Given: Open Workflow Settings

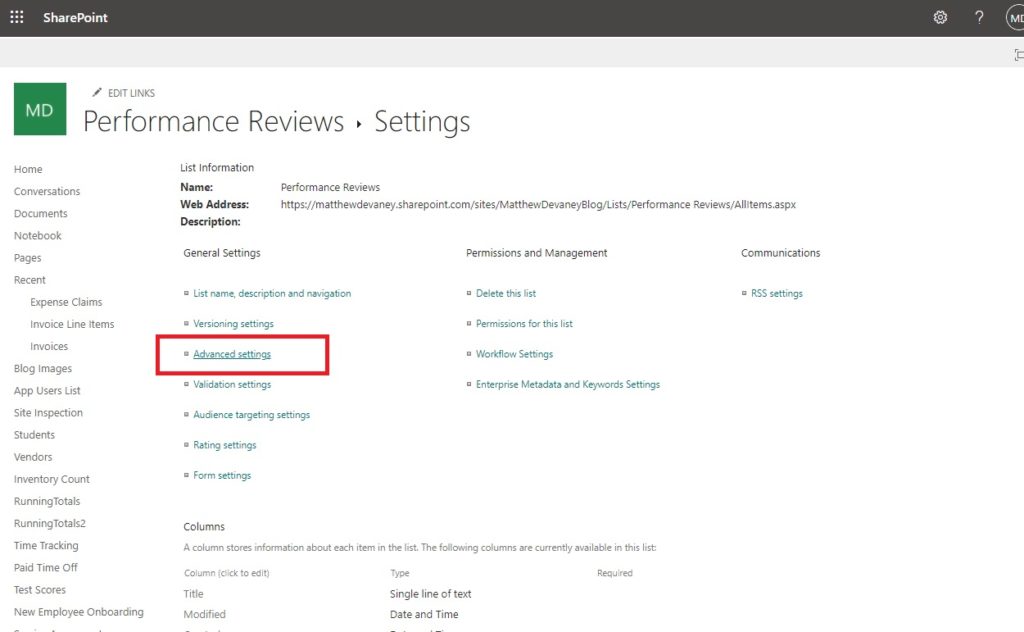Looking at the screenshot, I should pyautogui.click(x=514, y=354).
